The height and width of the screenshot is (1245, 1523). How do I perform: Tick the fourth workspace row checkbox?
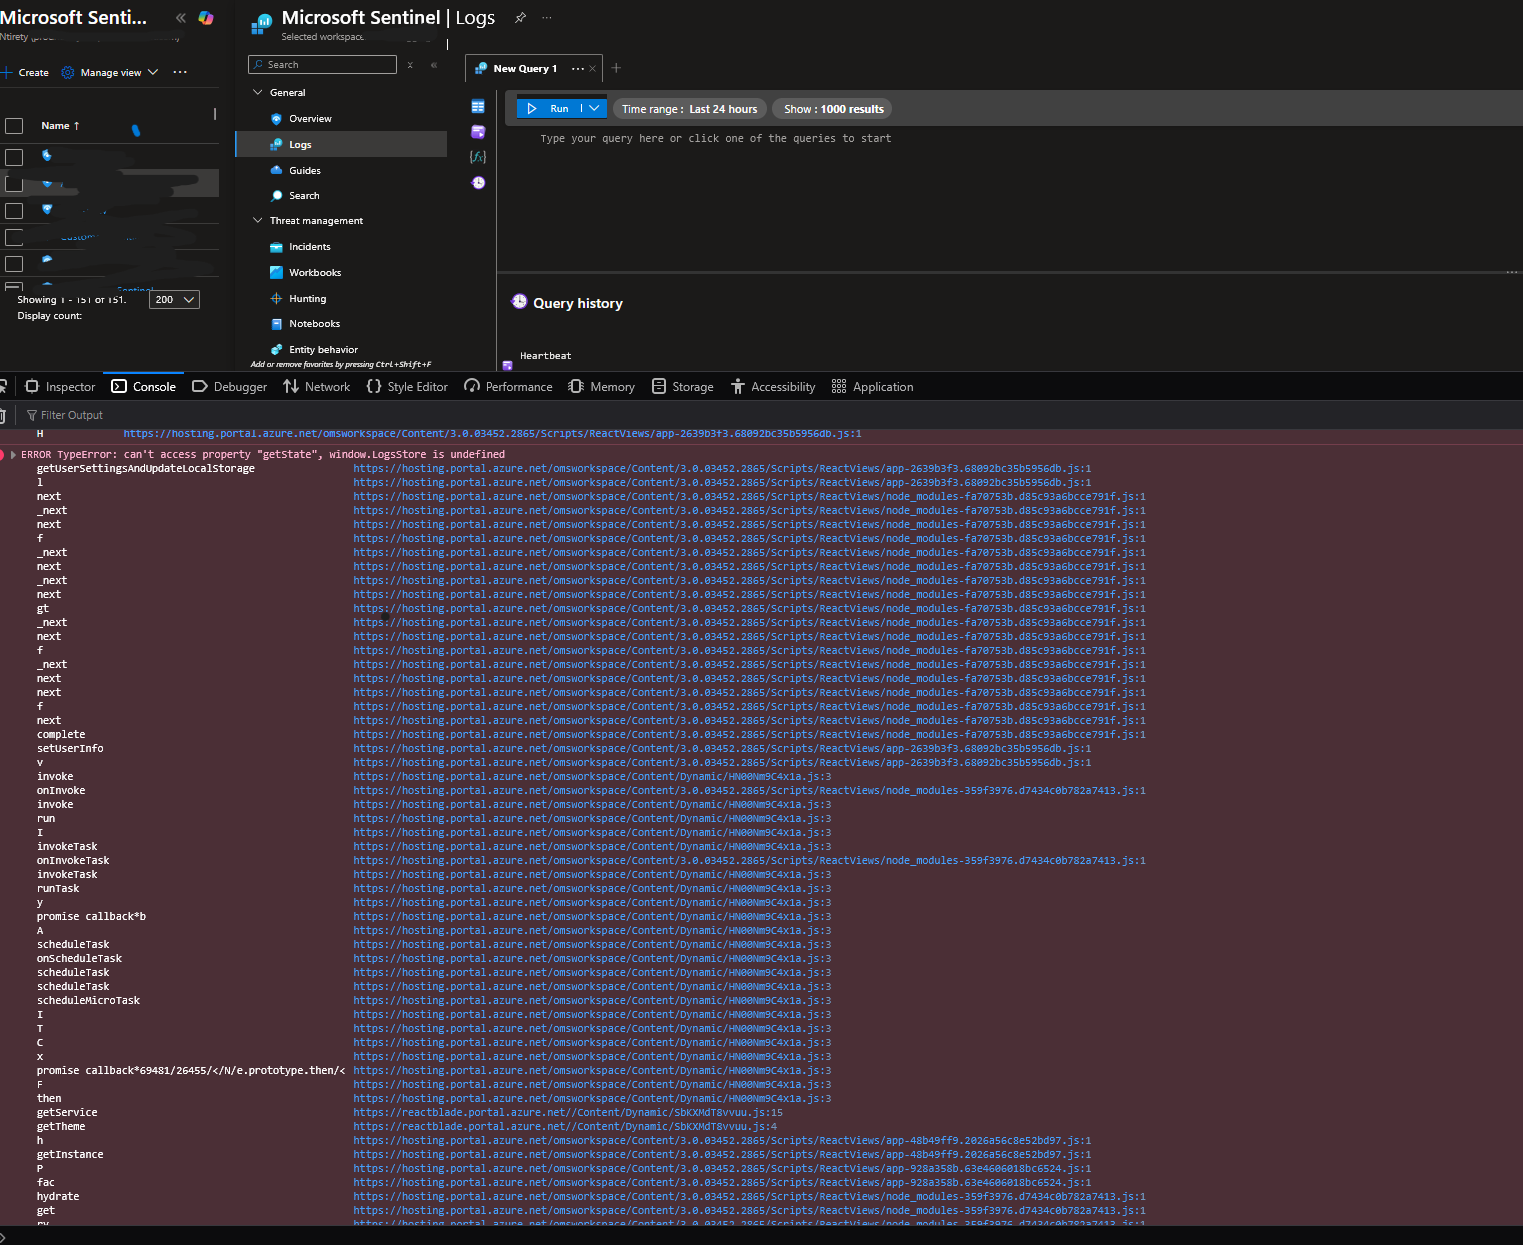14,237
